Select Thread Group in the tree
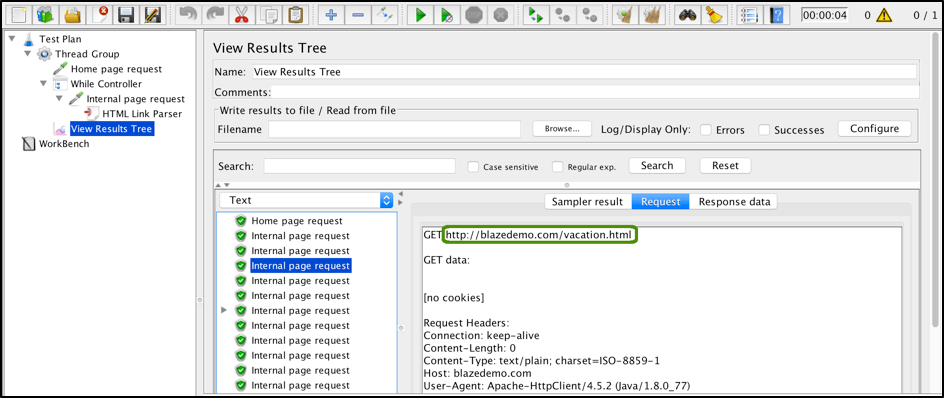Viewport: 944px width, 398px height. (x=87, y=54)
